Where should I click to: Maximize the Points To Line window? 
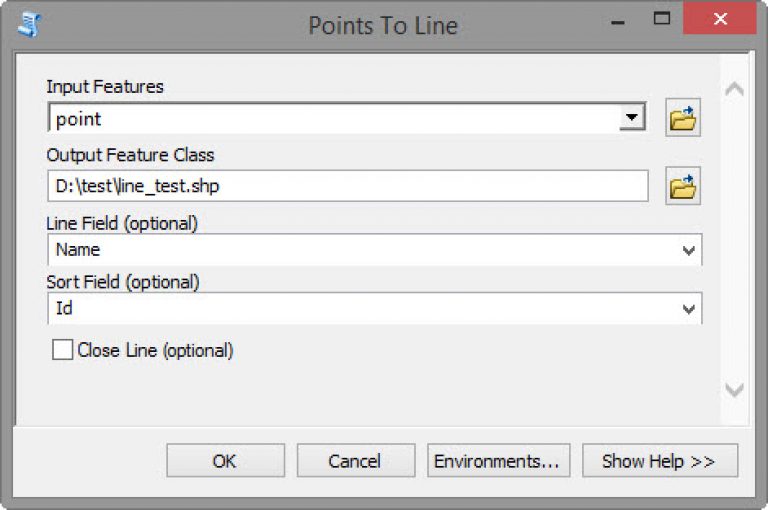pyautogui.click(x=662, y=19)
